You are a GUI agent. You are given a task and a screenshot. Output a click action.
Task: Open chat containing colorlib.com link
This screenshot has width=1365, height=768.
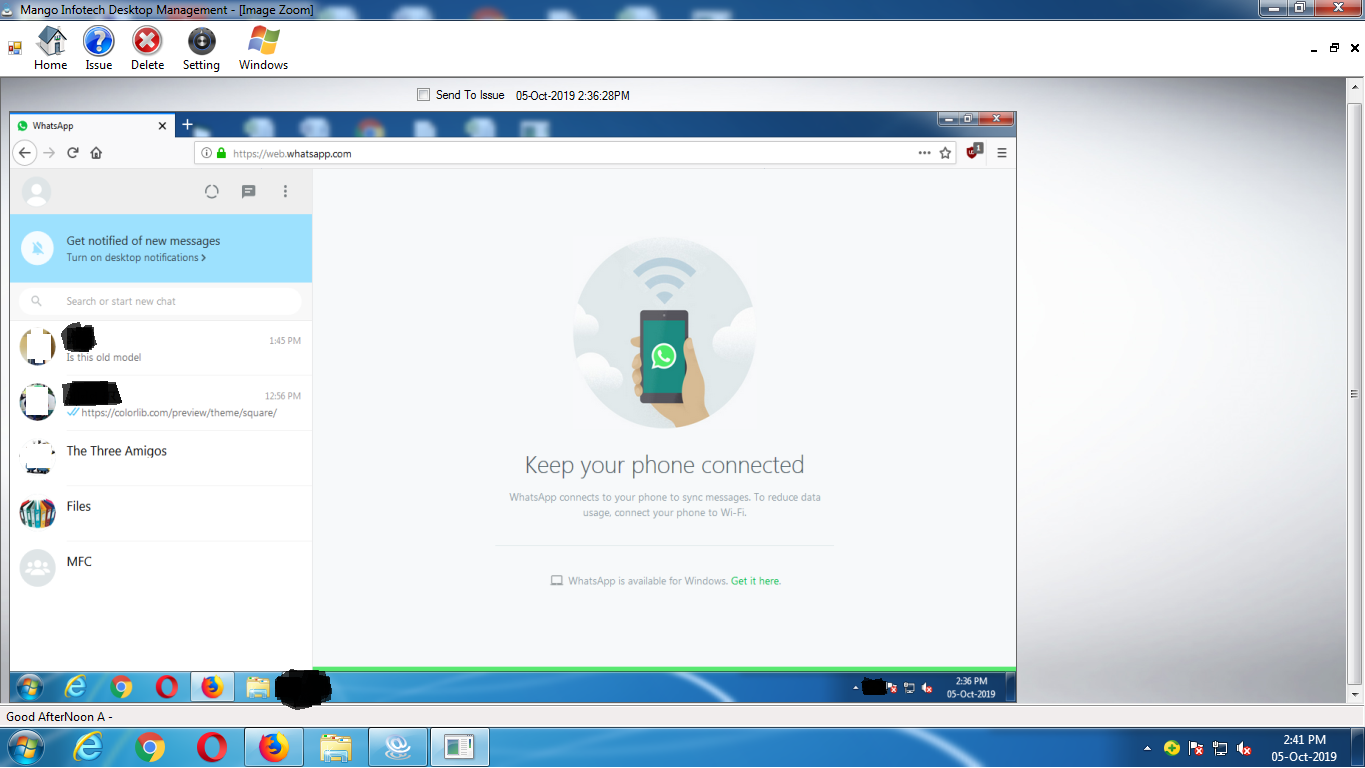point(161,403)
